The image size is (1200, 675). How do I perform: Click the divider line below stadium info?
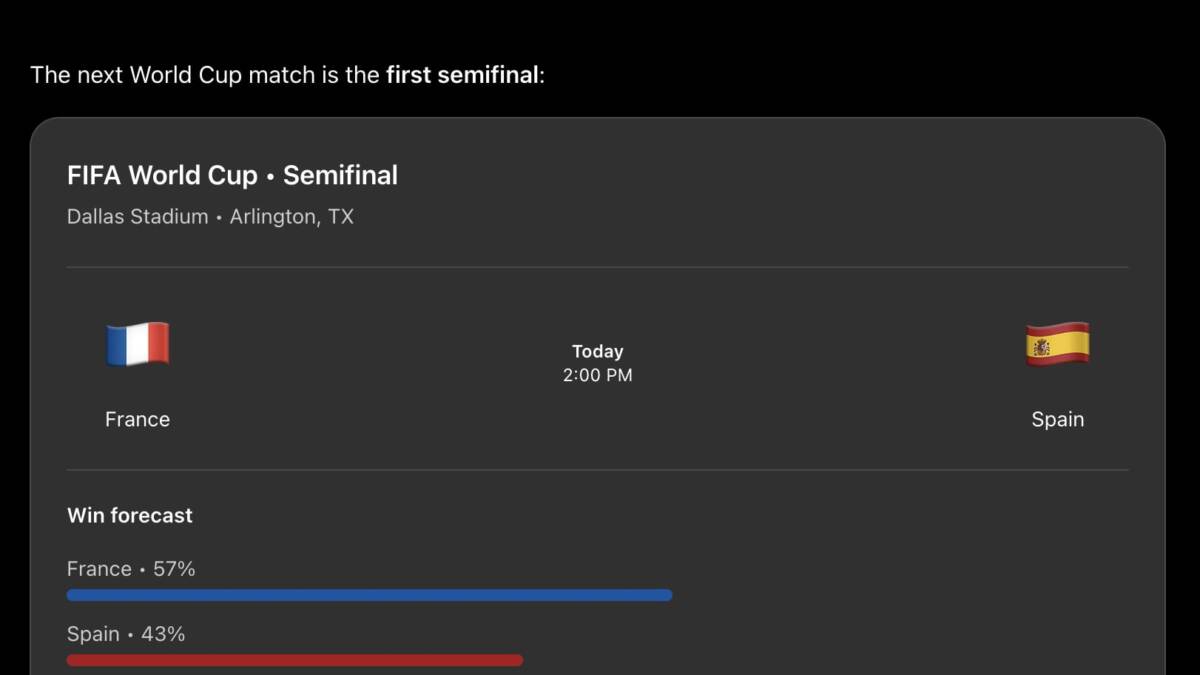click(x=598, y=267)
